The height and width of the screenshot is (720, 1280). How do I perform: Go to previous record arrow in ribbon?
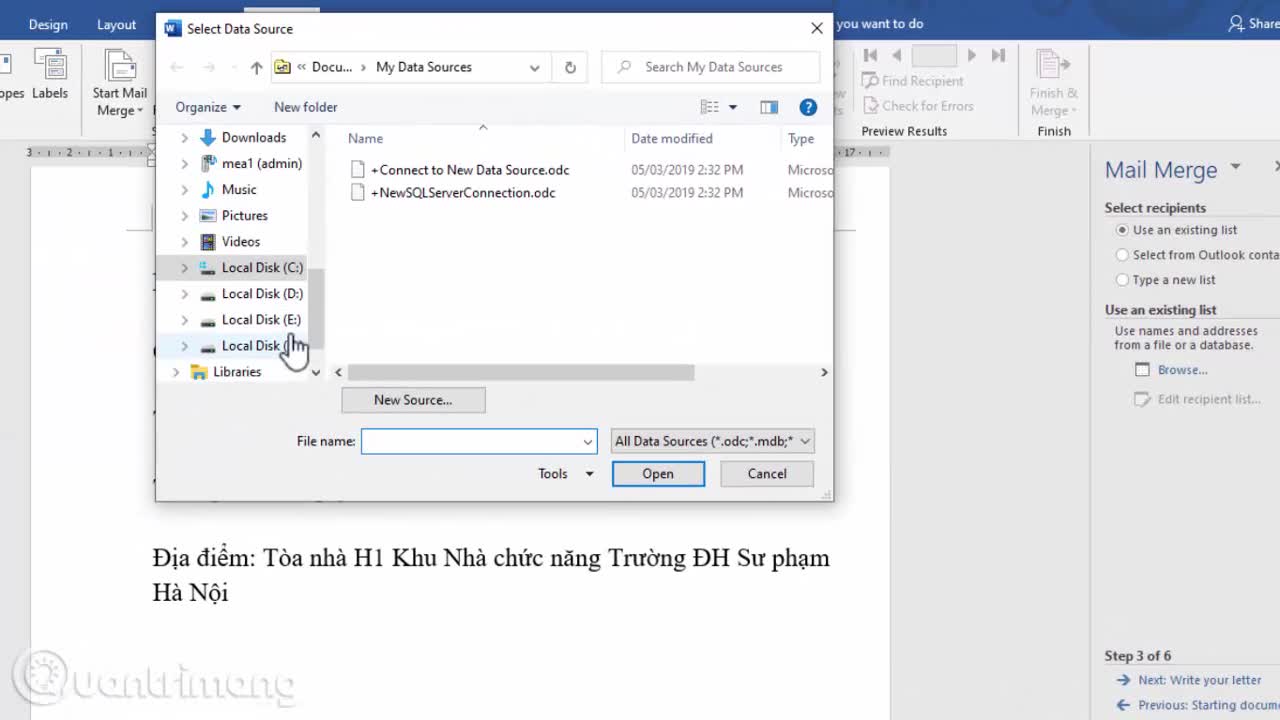tap(897, 55)
